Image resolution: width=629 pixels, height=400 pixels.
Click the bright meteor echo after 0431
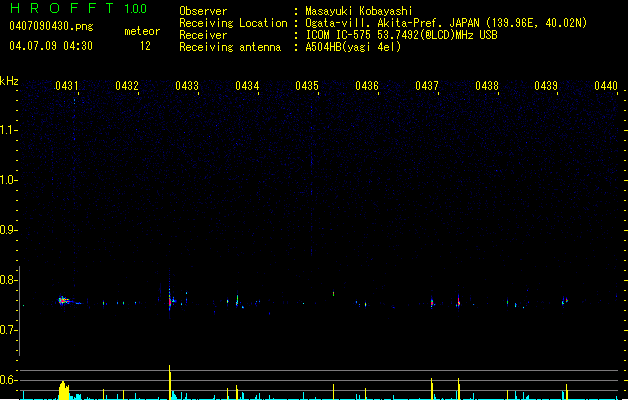(64, 301)
